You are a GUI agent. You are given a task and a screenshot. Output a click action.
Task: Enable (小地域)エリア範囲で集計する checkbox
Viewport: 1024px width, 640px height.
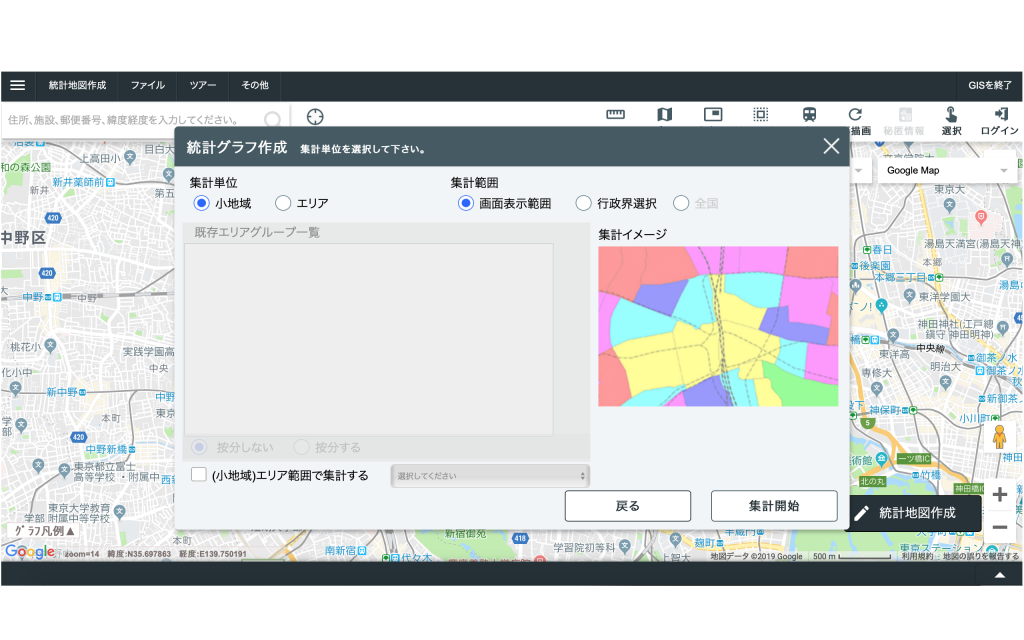click(197, 474)
